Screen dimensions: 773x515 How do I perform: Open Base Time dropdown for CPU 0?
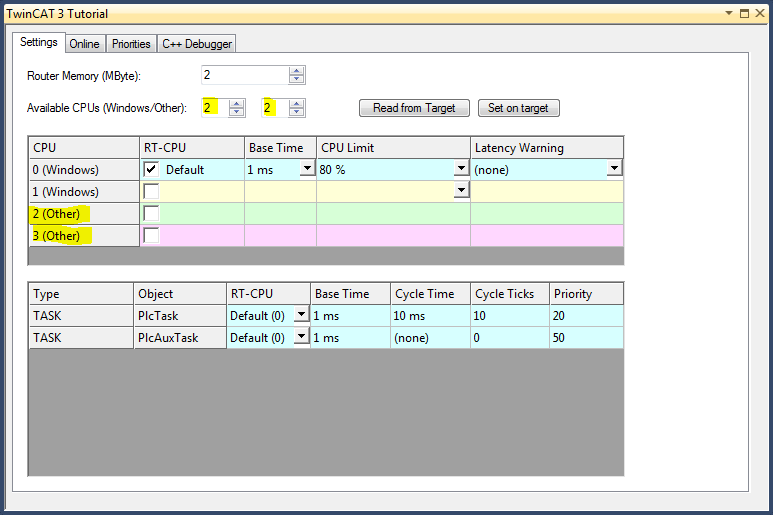[x=308, y=169]
